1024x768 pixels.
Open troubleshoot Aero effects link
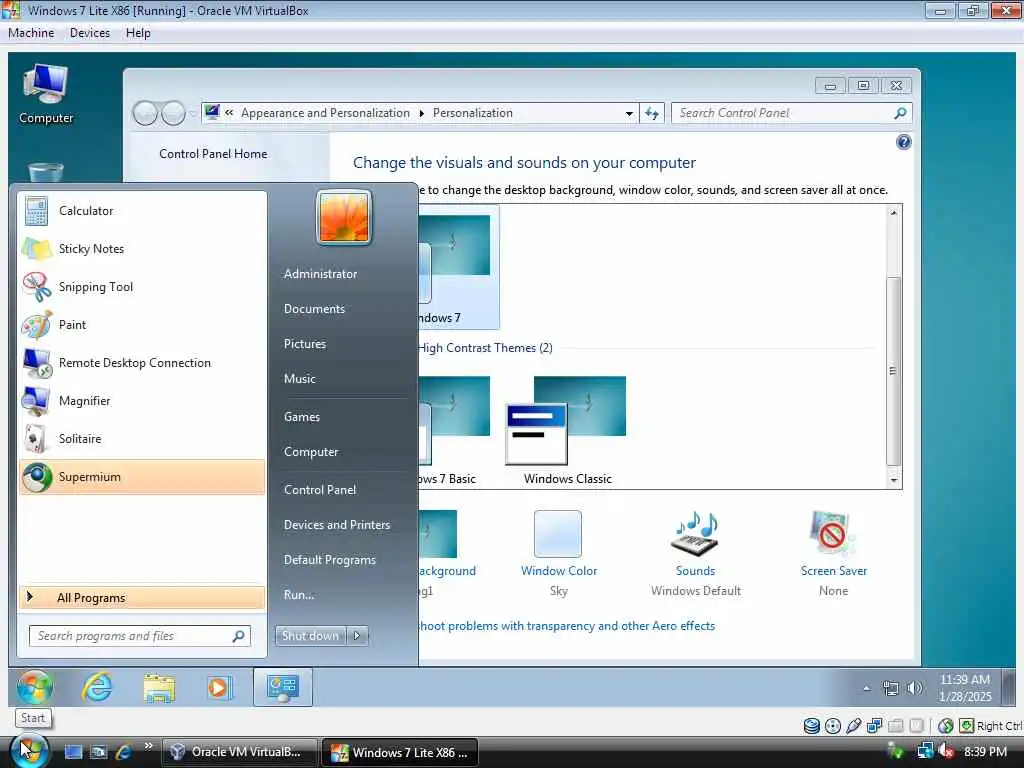(566, 626)
